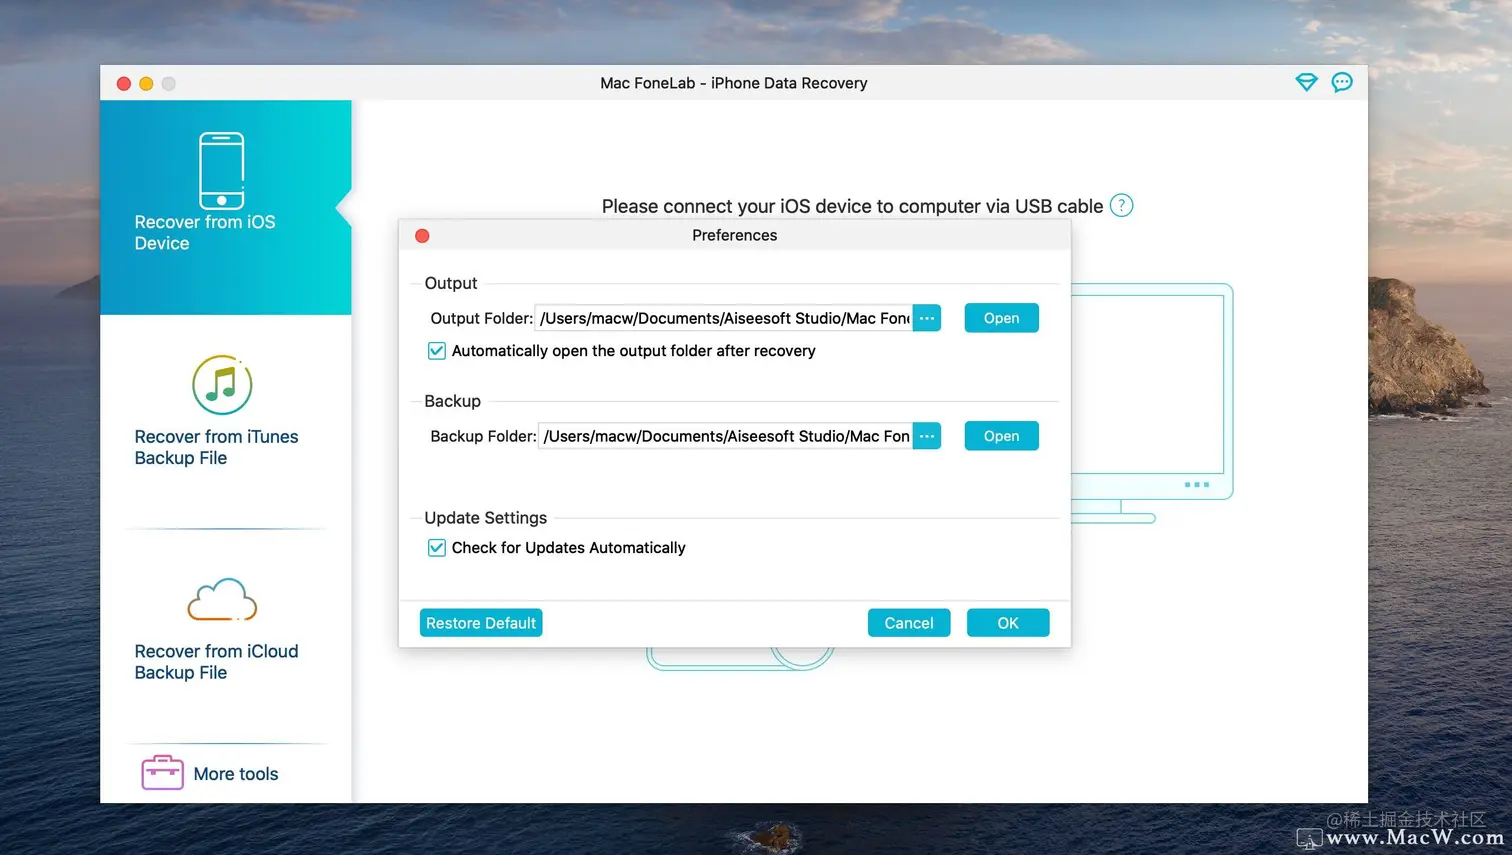
Task: Click the Output section heading
Action: coord(451,283)
